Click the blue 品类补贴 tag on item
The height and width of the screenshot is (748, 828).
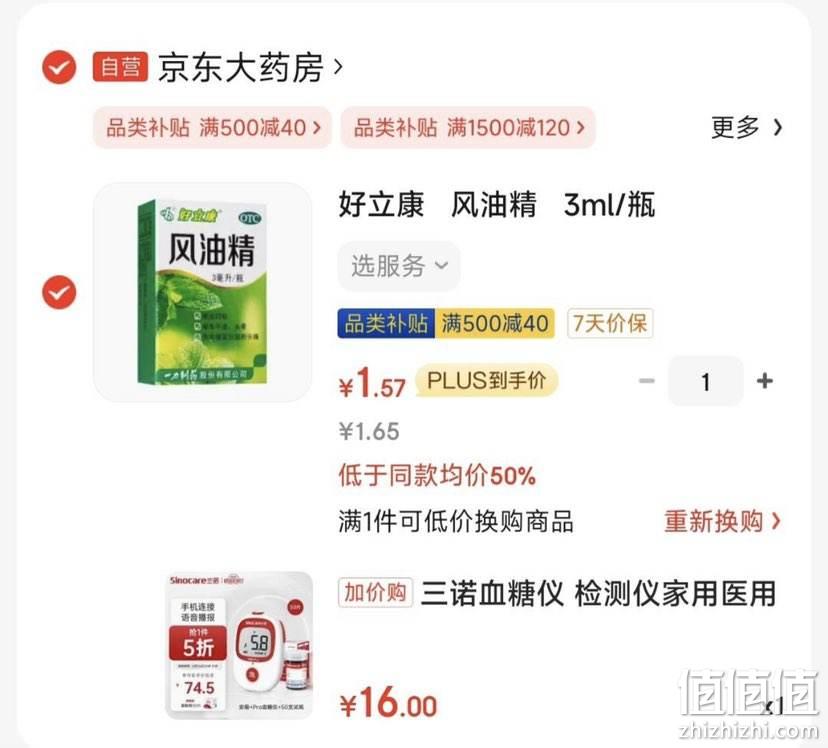coord(386,323)
